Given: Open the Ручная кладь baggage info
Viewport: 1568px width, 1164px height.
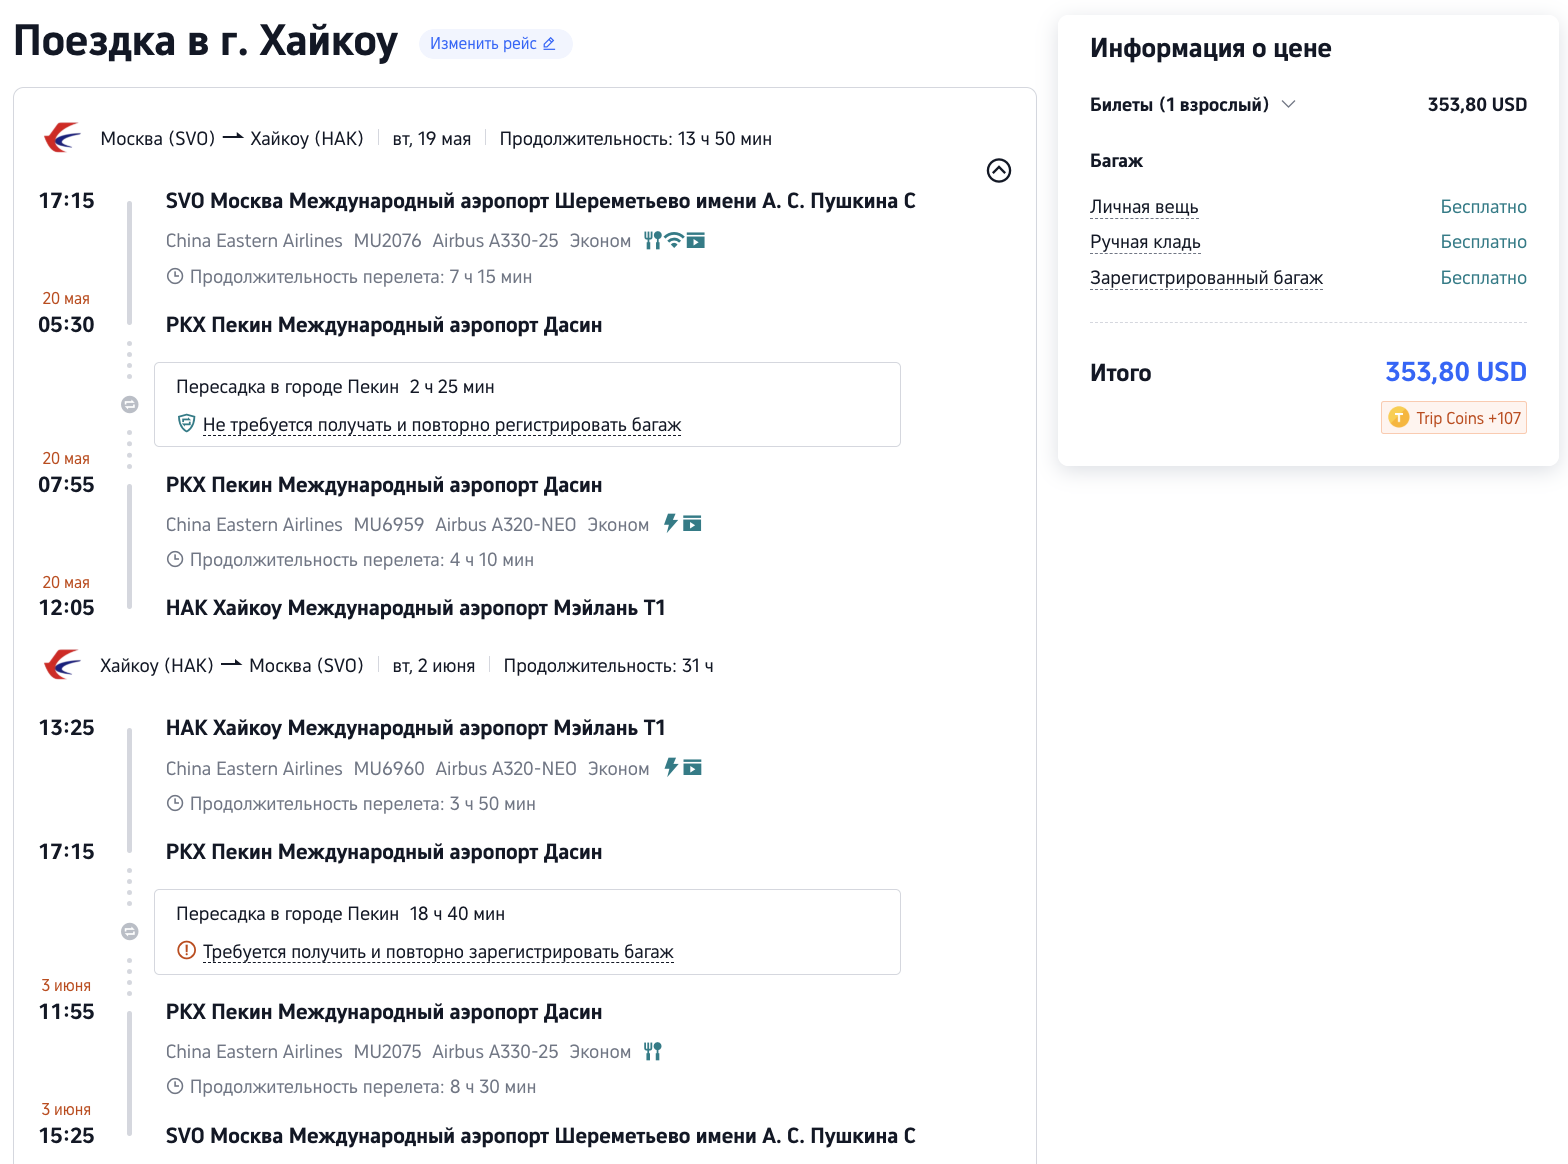Looking at the screenshot, I should tap(1145, 242).
